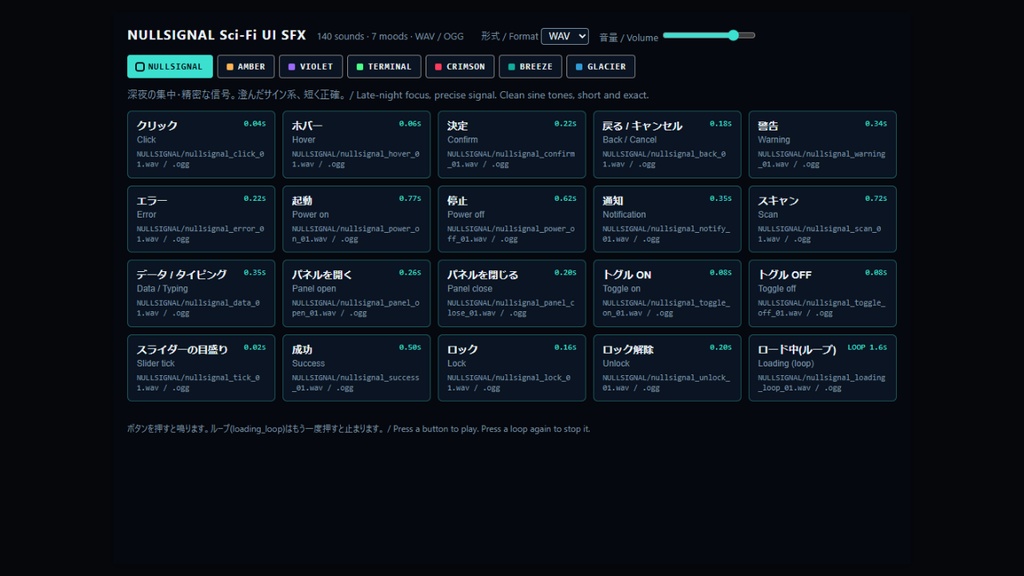Image resolution: width=1024 pixels, height=576 pixels.
Task: Open the WAV format dropdown
Action: tap(565, 37)
